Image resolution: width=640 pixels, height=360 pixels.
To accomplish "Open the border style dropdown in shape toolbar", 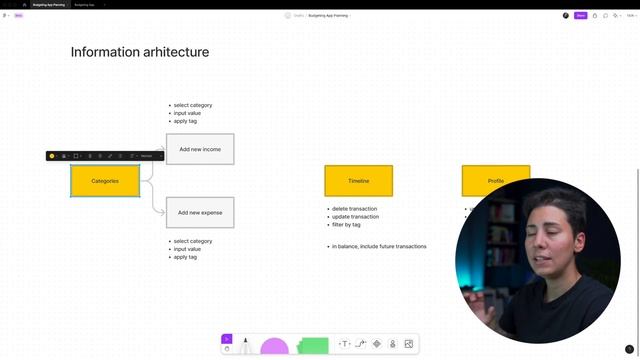I will tap(77, 156).
